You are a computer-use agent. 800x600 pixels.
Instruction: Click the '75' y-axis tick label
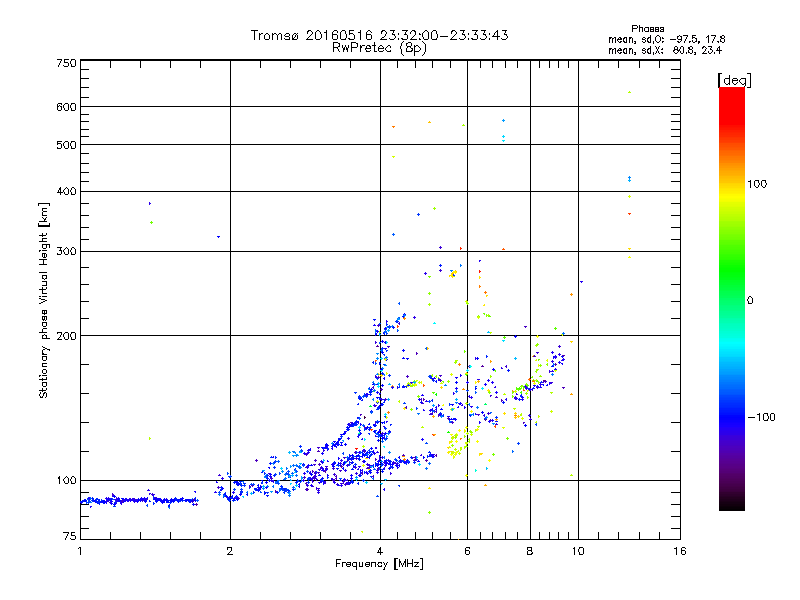point(70,536)
